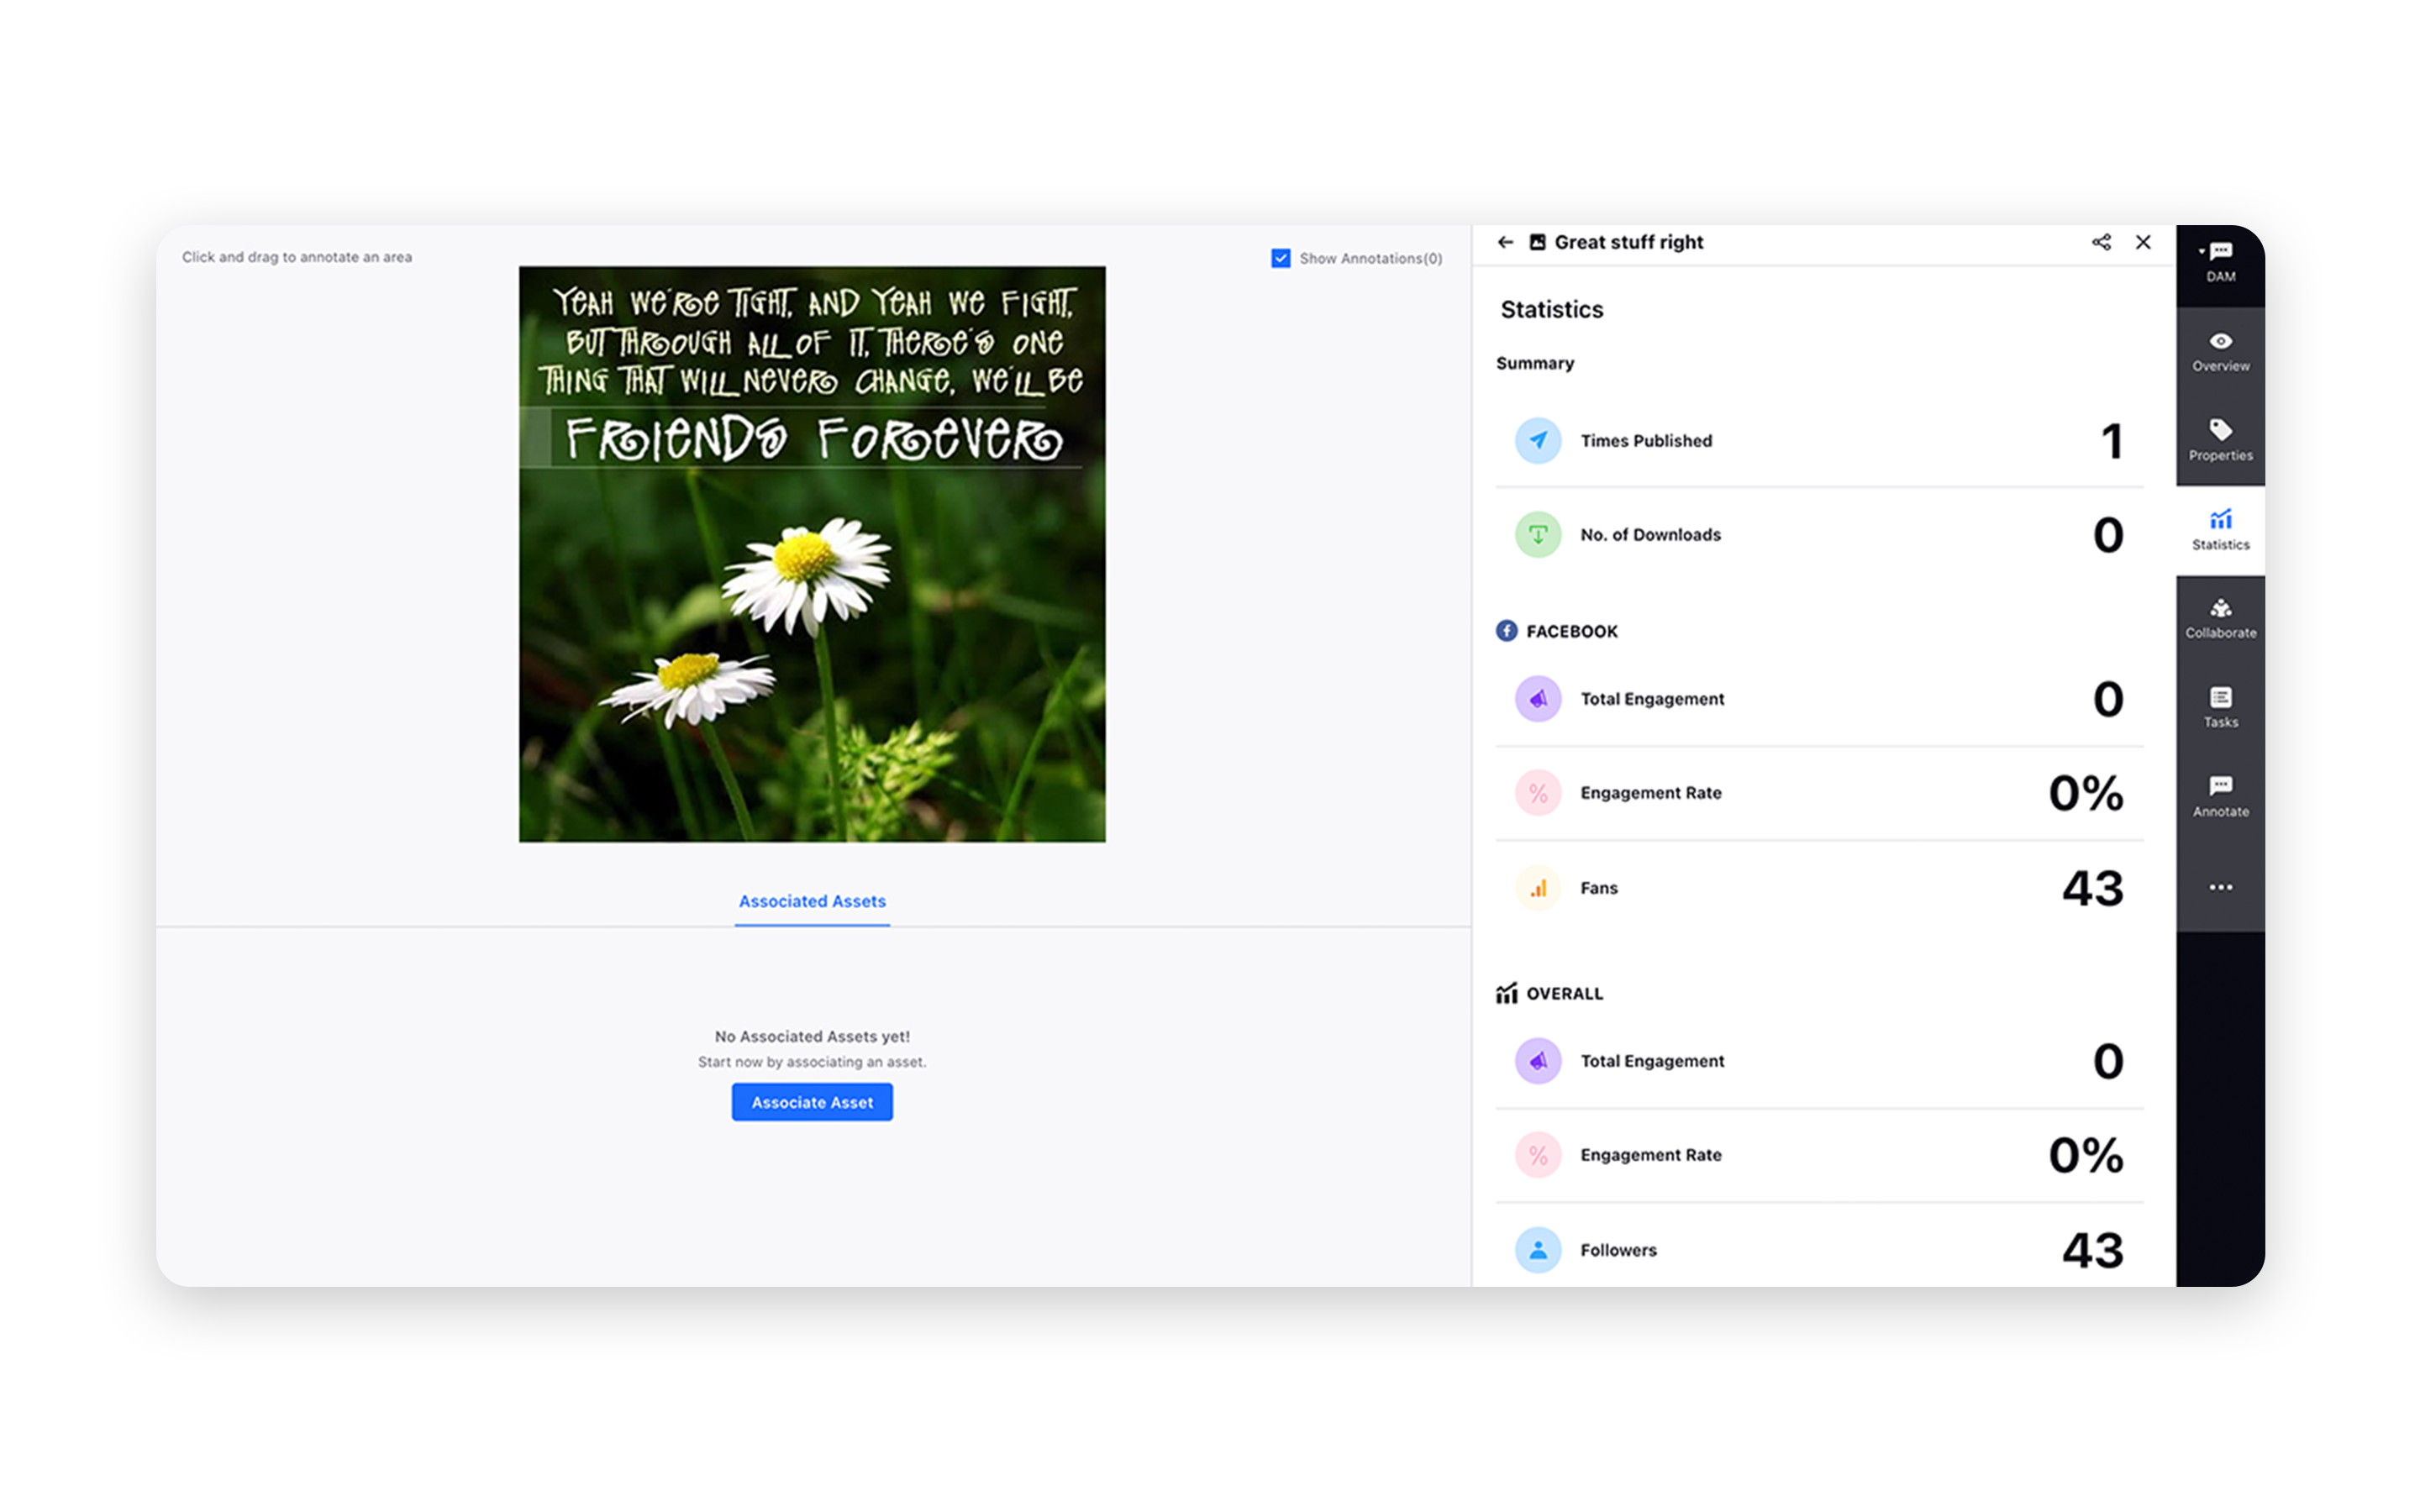Click the share icon in the panel header
Screen dimensions: 2420x1512
point(2101,242)
